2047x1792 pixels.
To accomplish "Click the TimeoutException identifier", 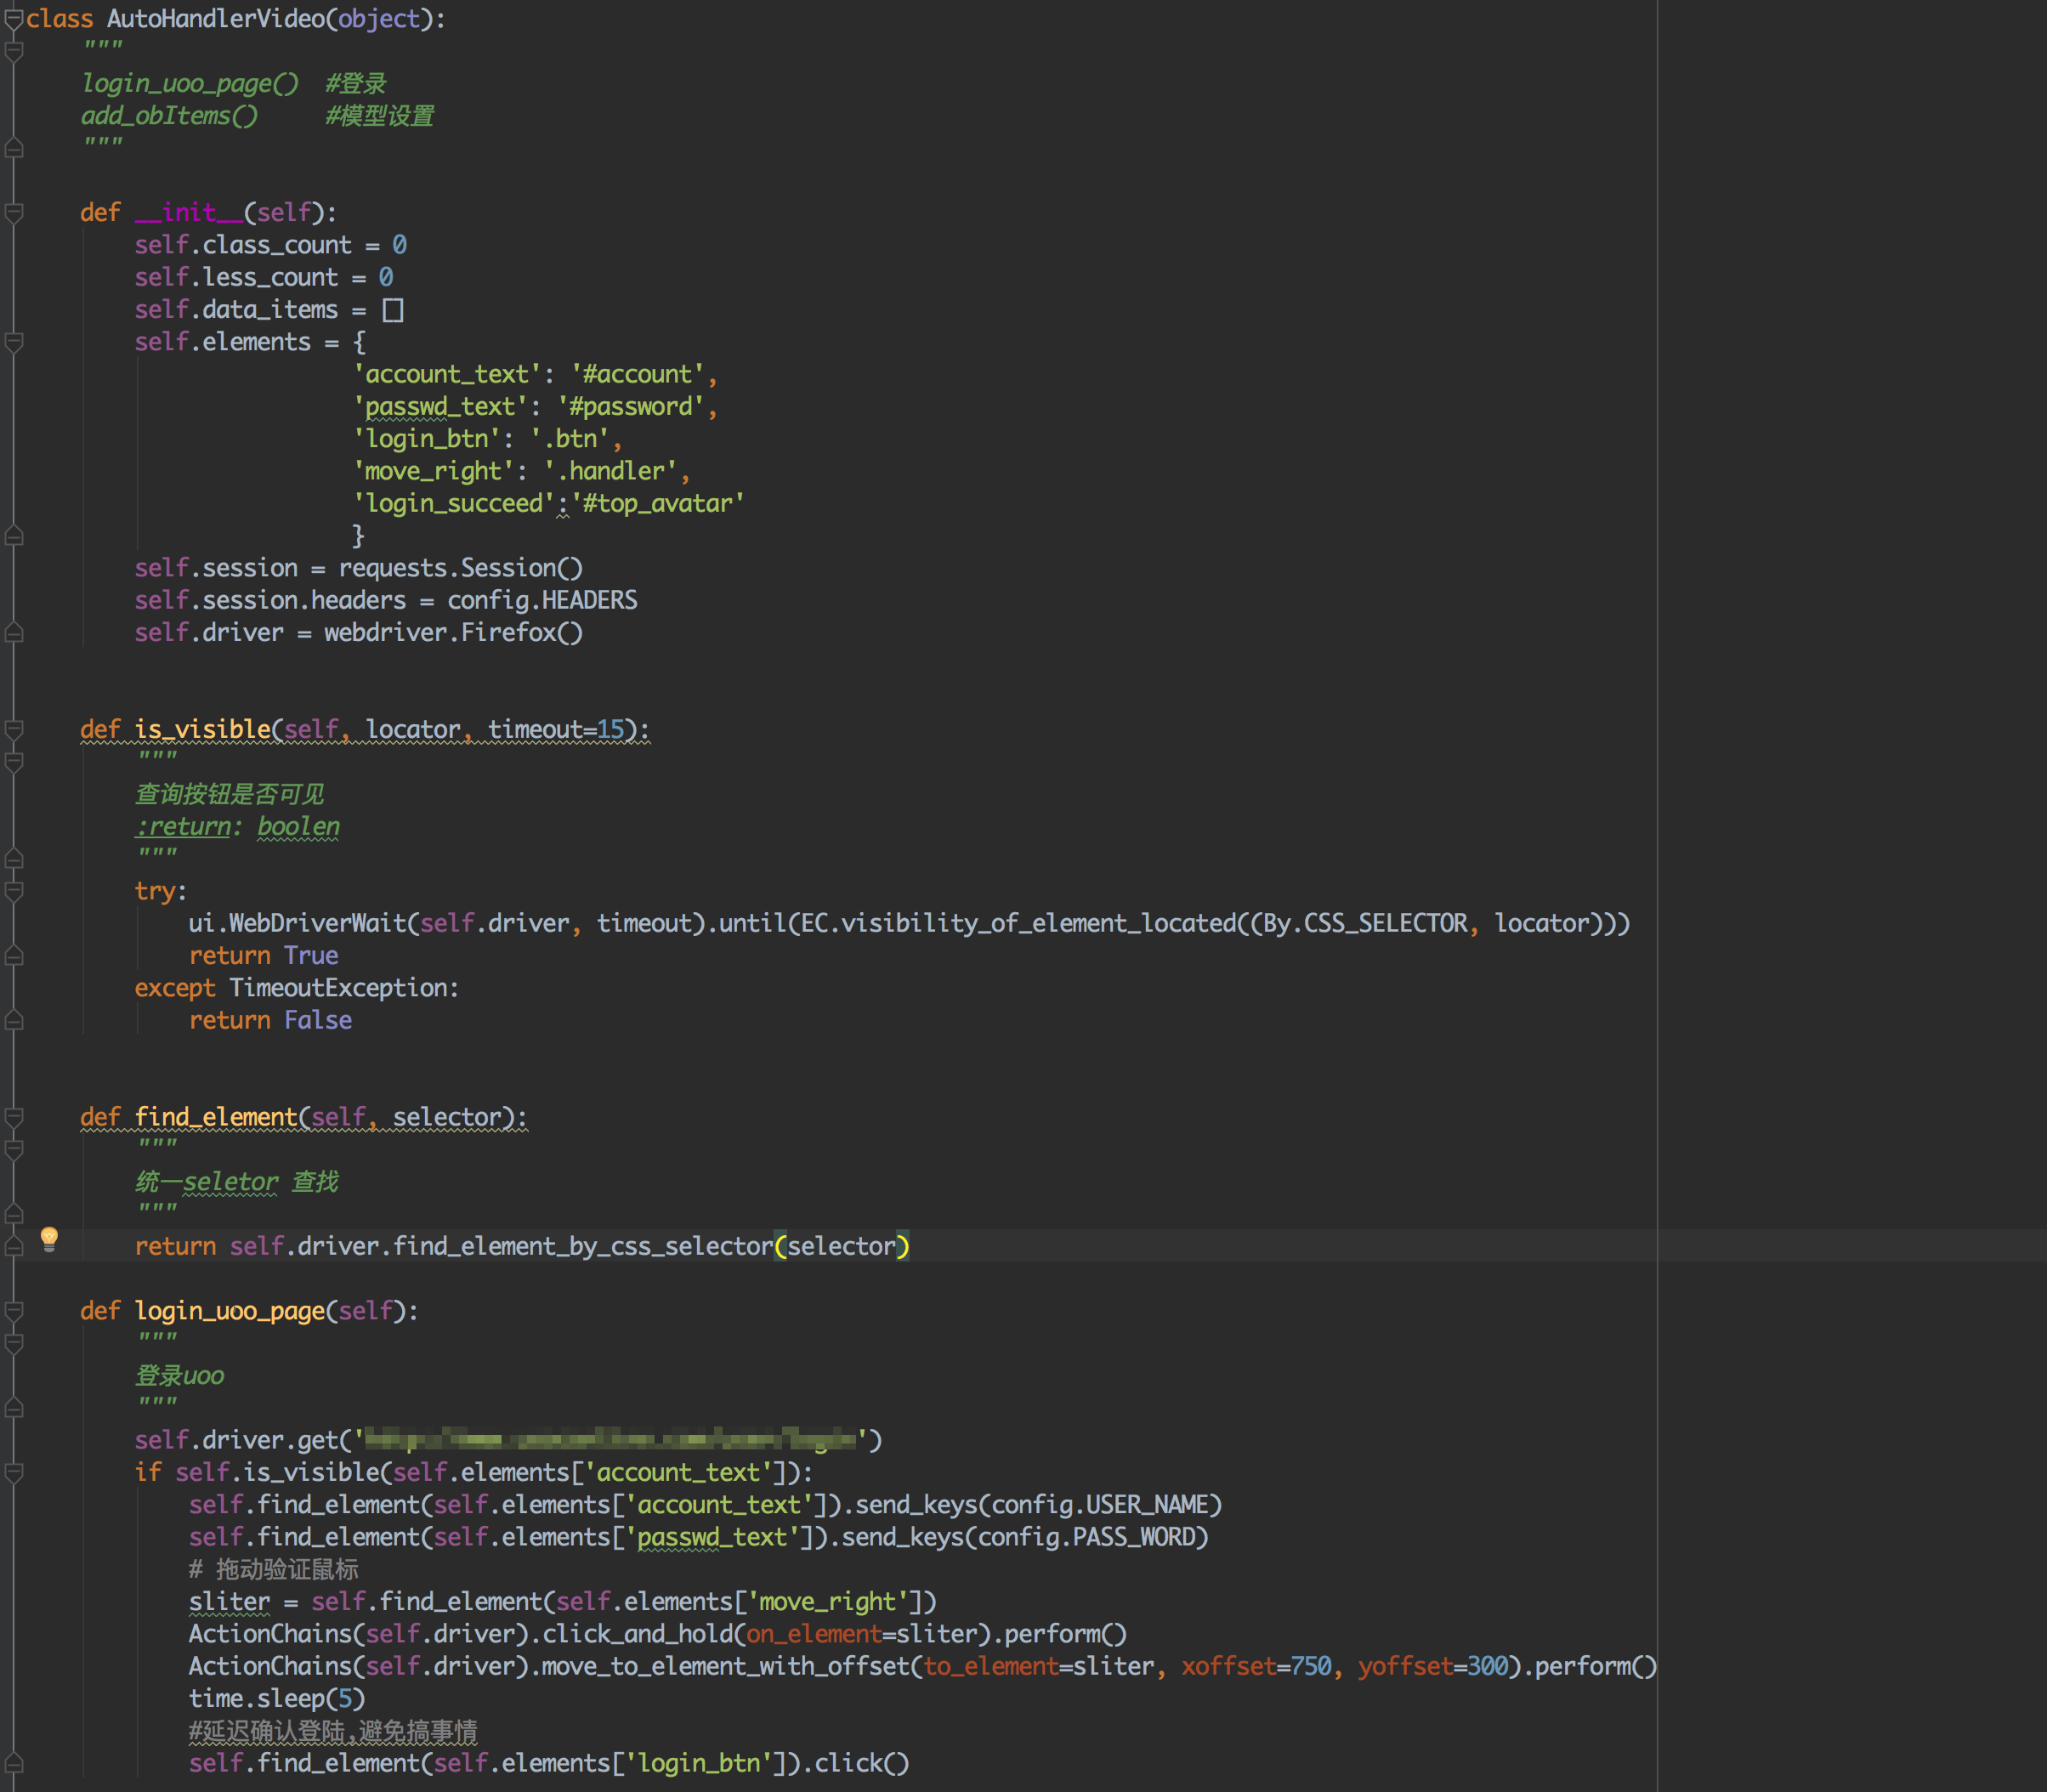I will 340,988.
